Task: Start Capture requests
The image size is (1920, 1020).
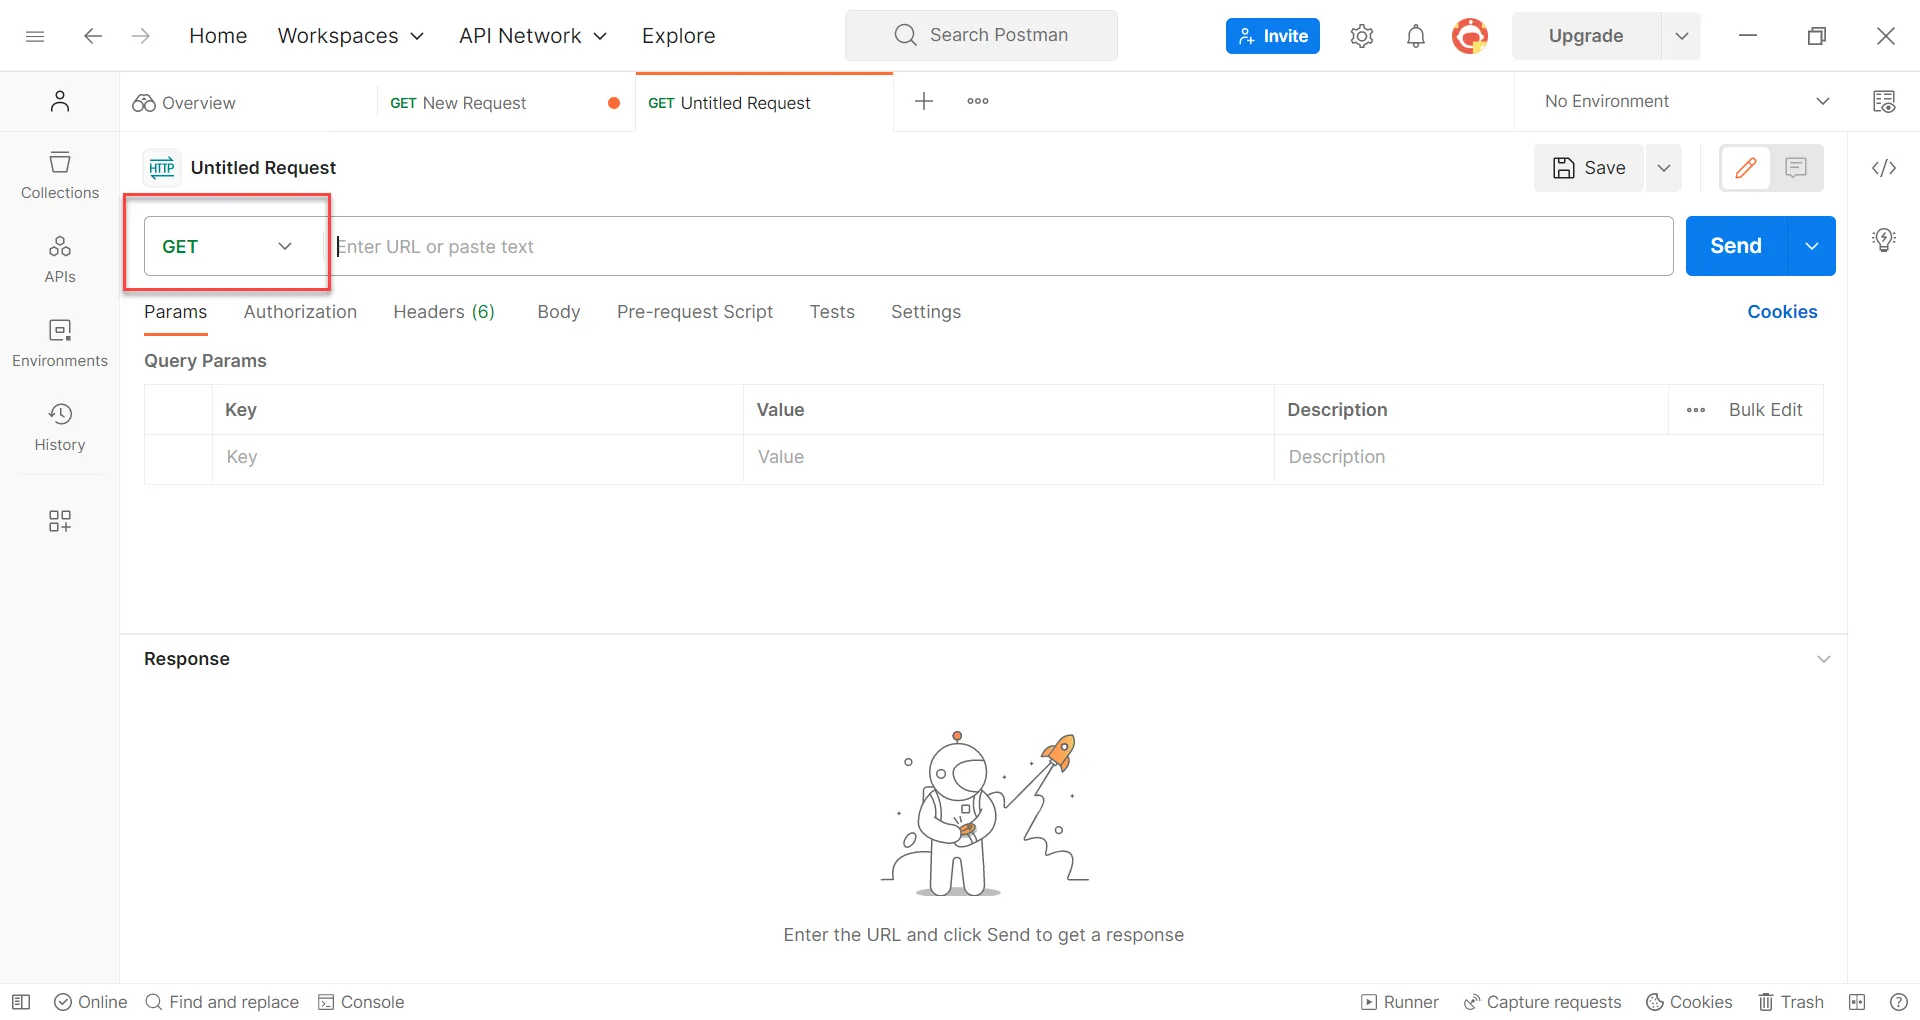Action: click(x=1542, y=1002)
